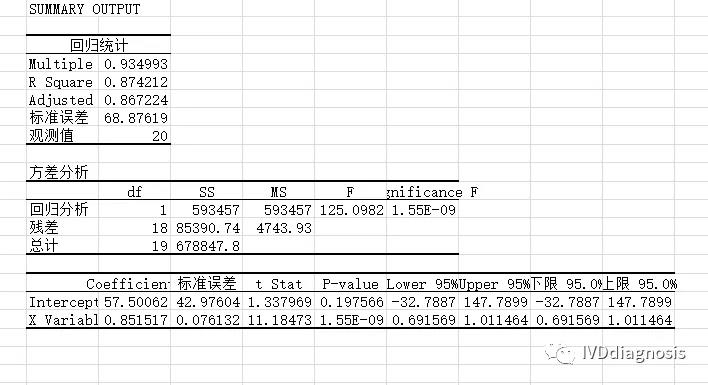The height and width of the screenshot is (385, 708).
Task: Select the total SS cell 678847.8
Action: [x=208, y=246]
